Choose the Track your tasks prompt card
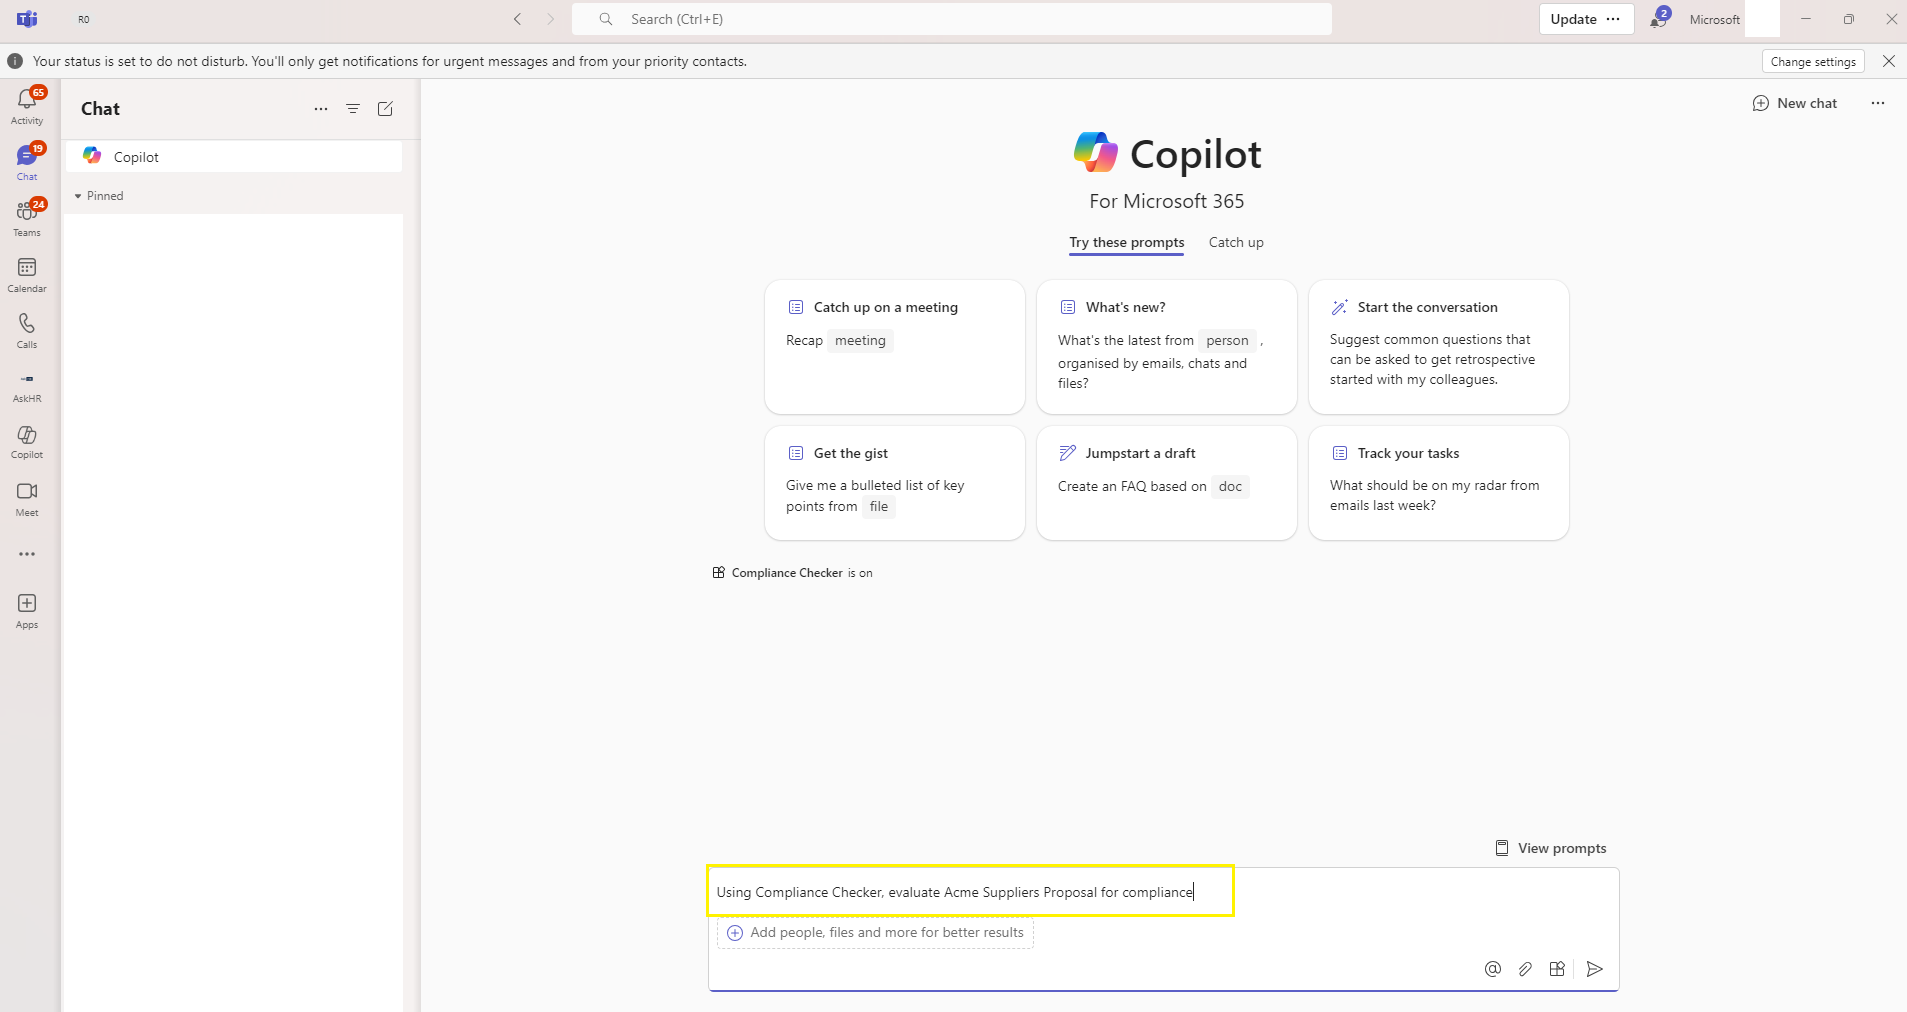Image resolution: width=1907 pixels, height=1012 pixels. (x=1438, y=483)
